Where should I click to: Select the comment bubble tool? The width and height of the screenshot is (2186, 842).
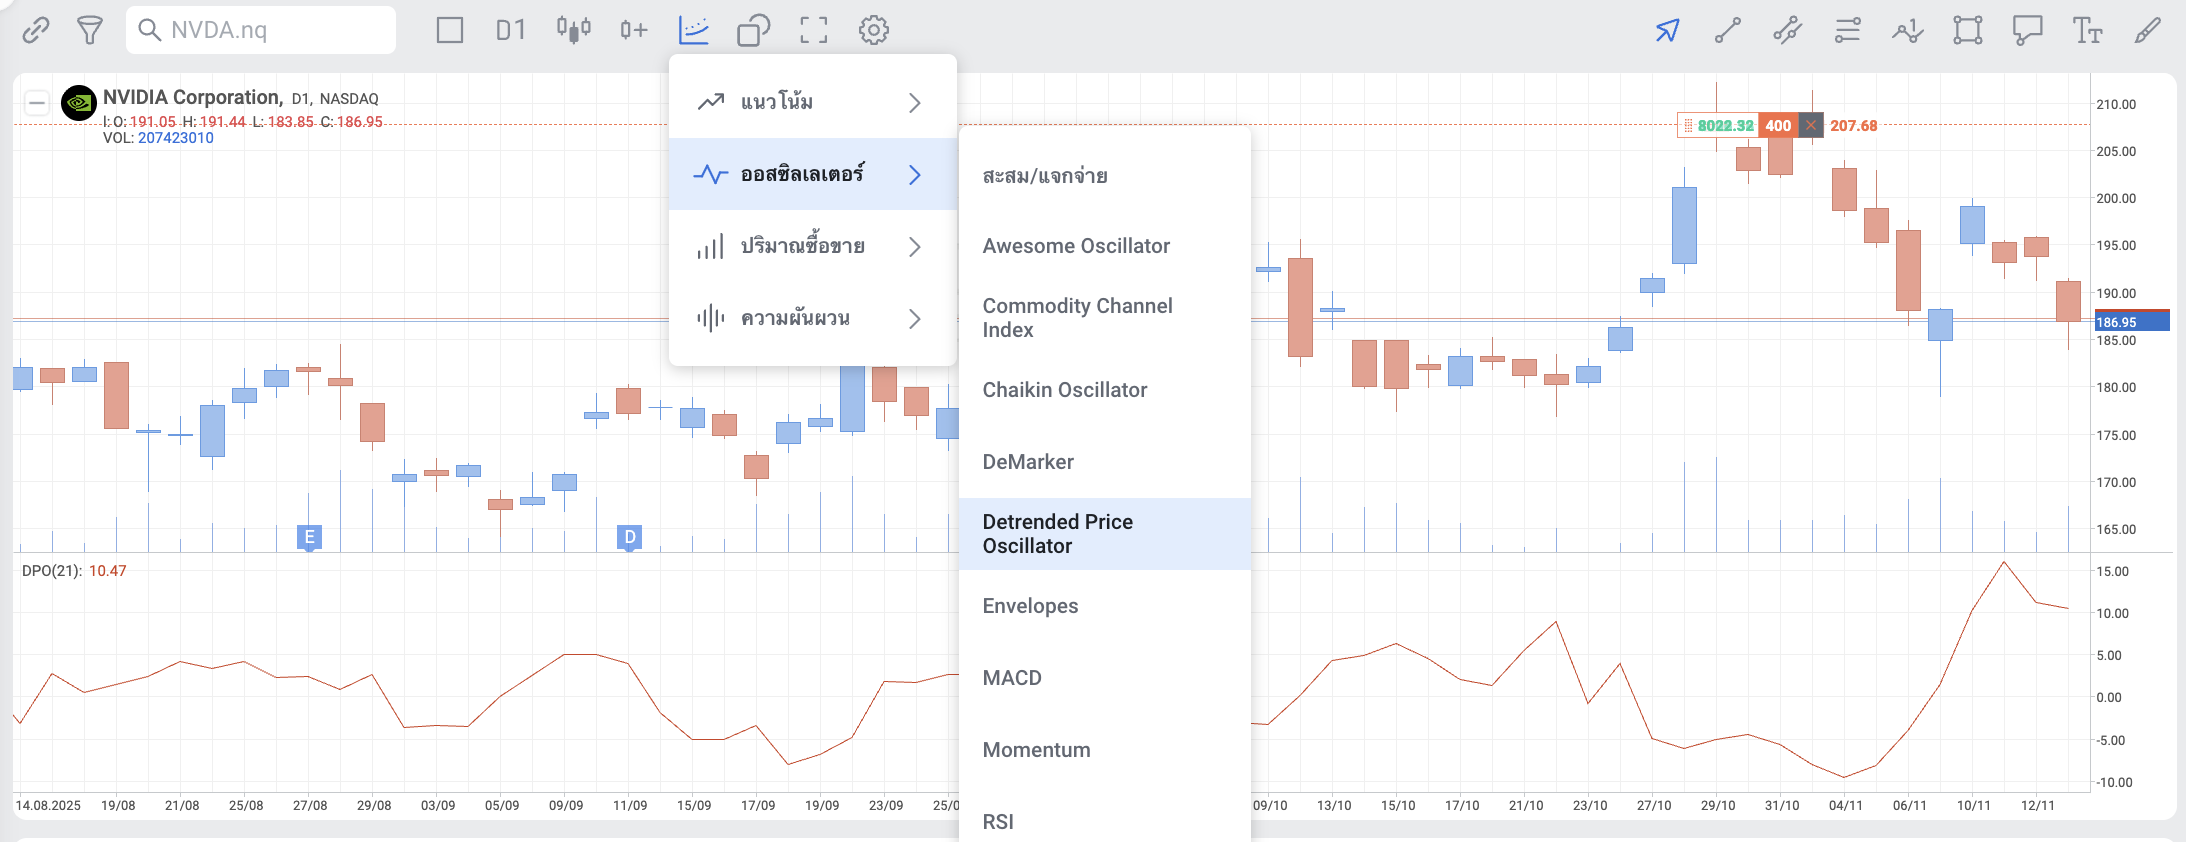(x=2028, y=30)
